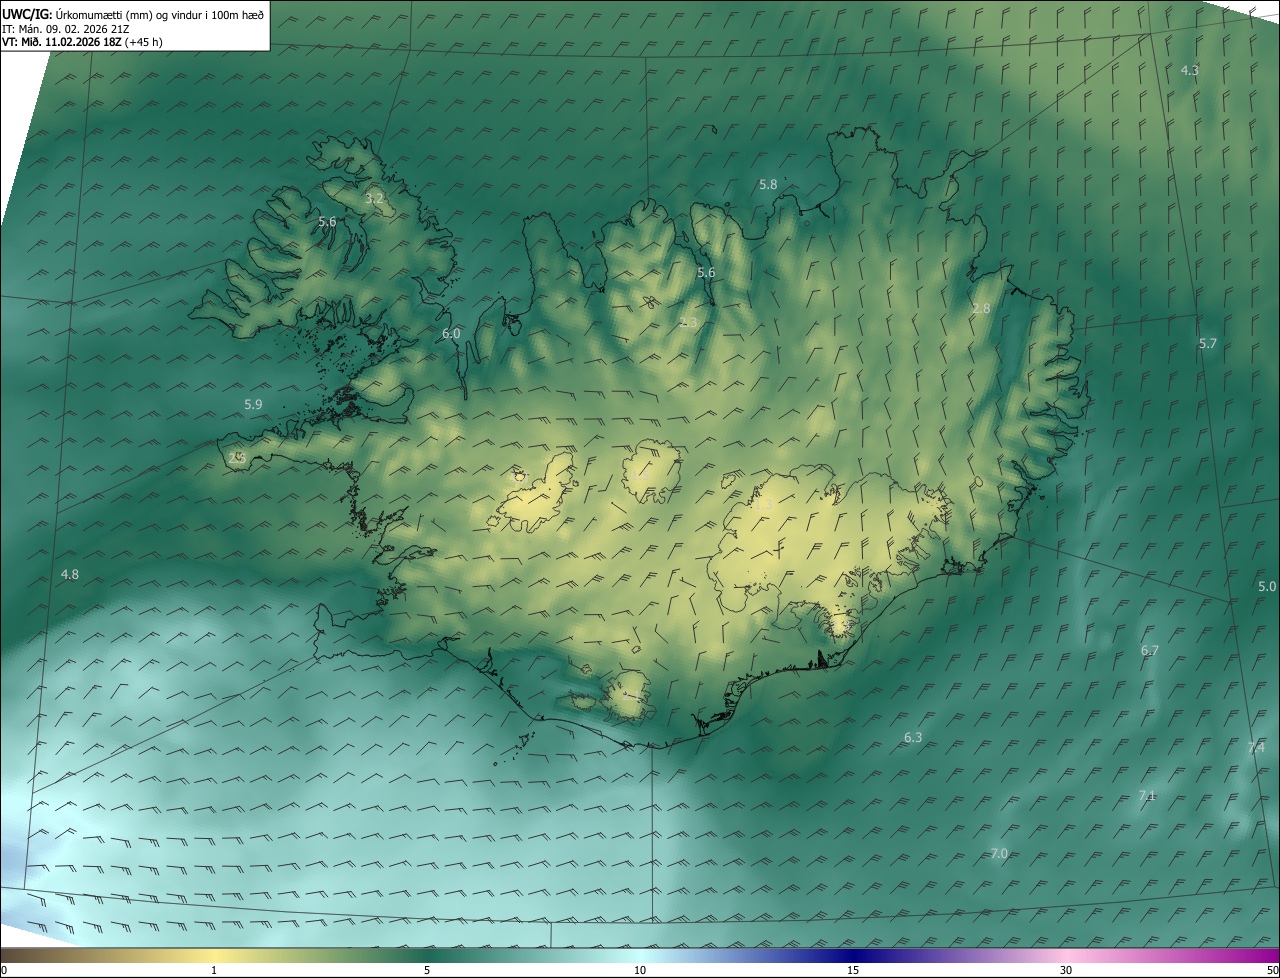Click the color scale tick label 50
This screenshot has width=1280, height=978.
point(1272,970)
